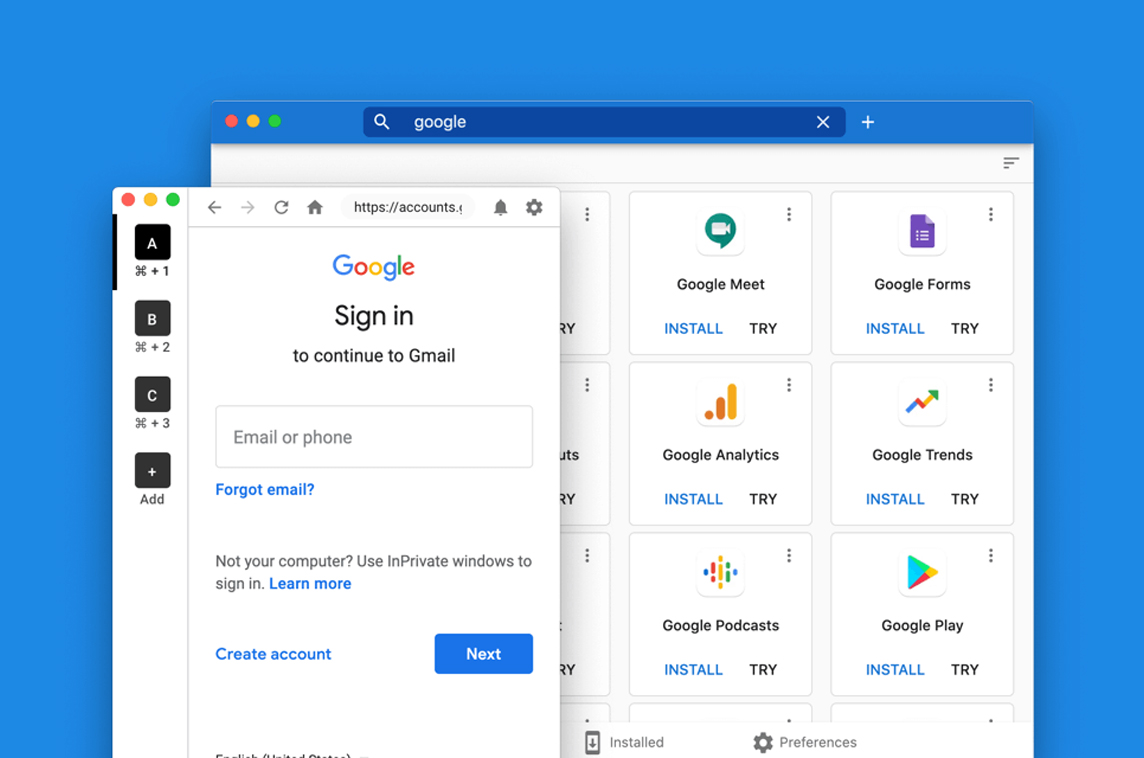This screenshot has height=758, width=1144.
Task: Go forward in the Gmail browser window
Action: click(x=247, y=207)
